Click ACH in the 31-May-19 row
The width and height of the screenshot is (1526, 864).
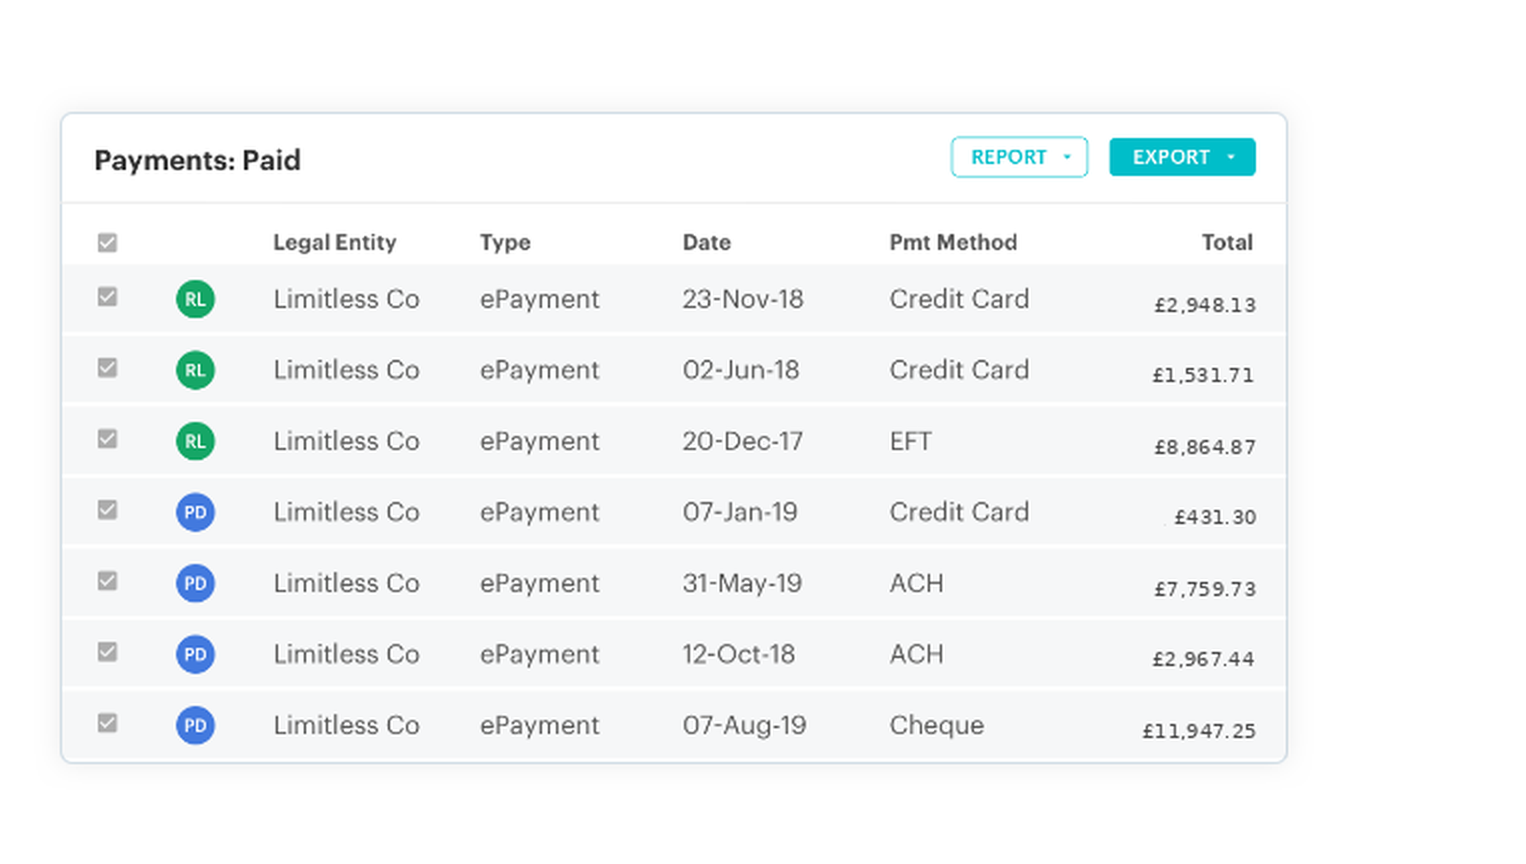[916, 583]
